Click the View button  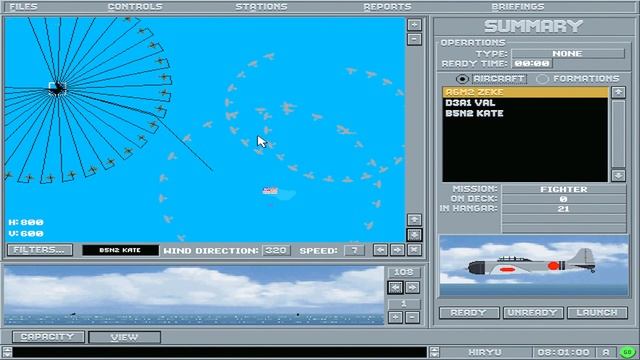[x=124, y=337]
